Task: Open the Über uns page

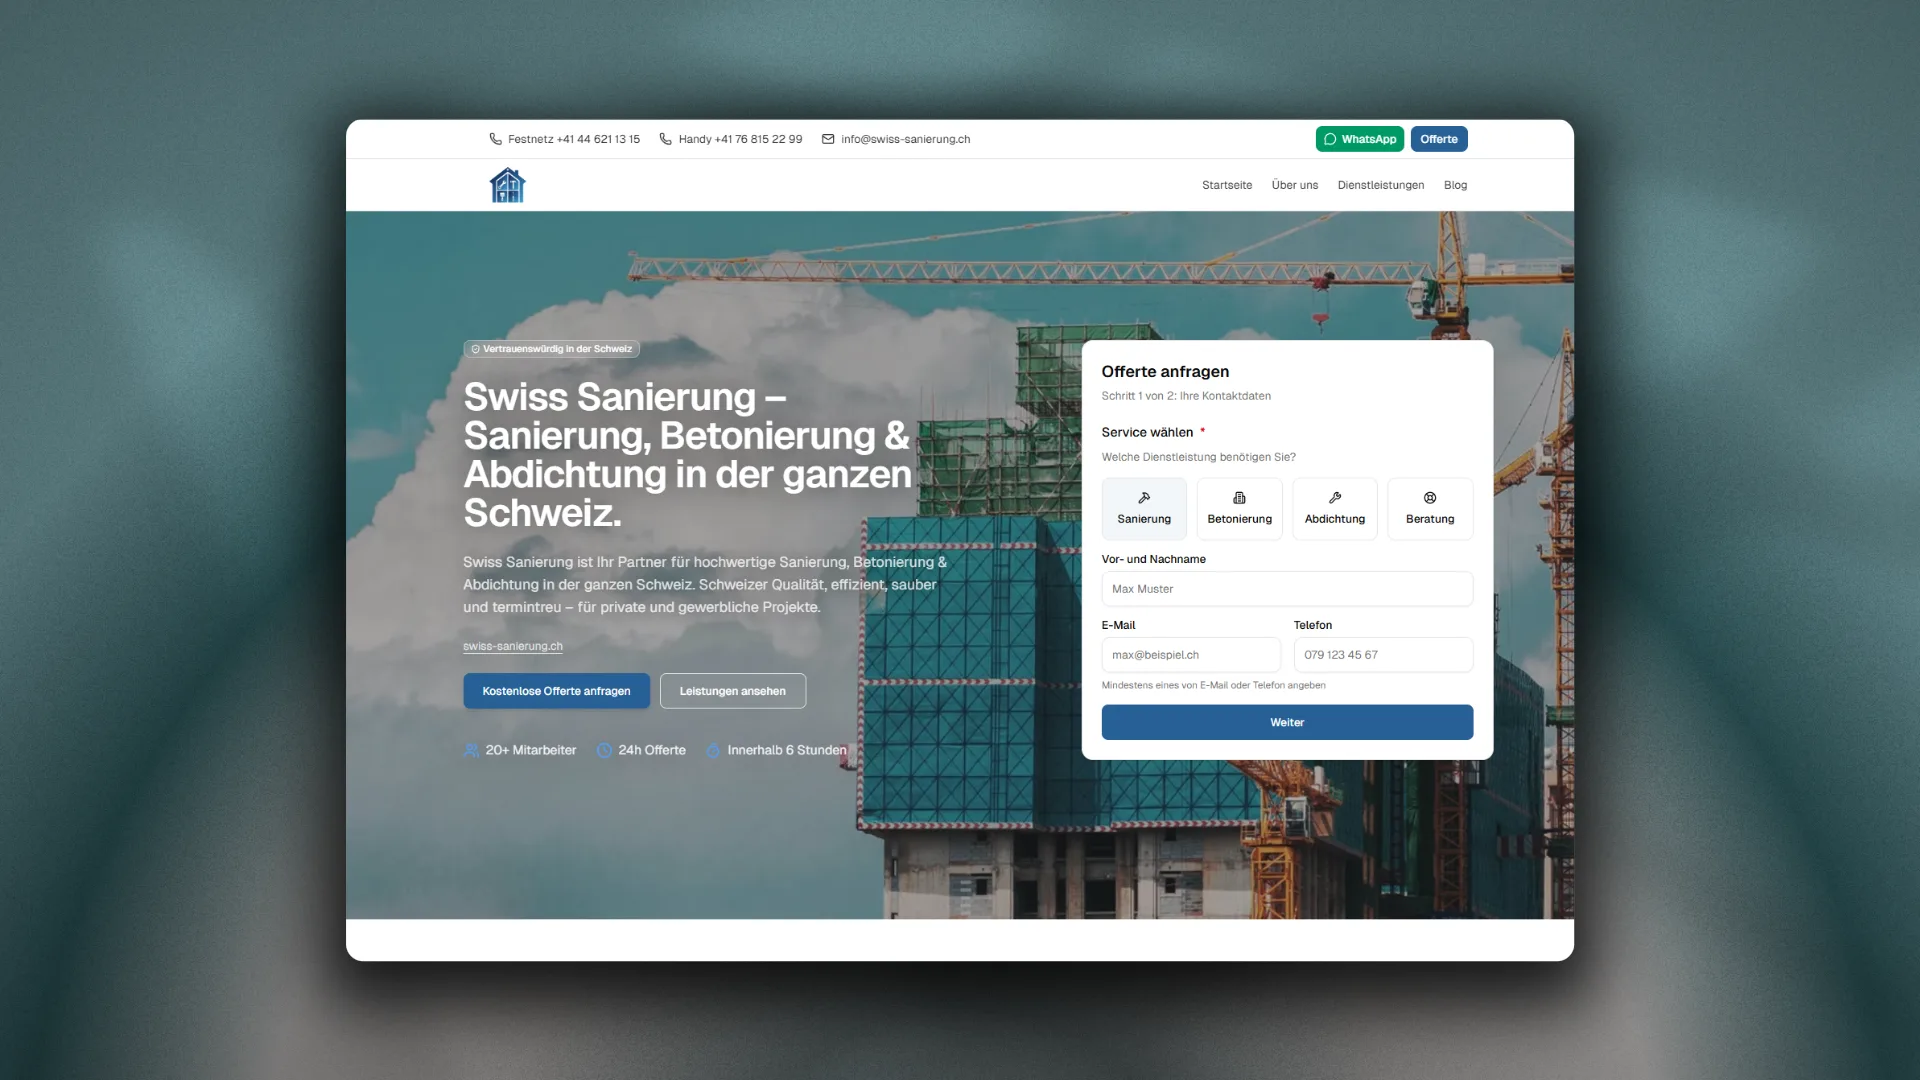Action: click(1295, 185)
